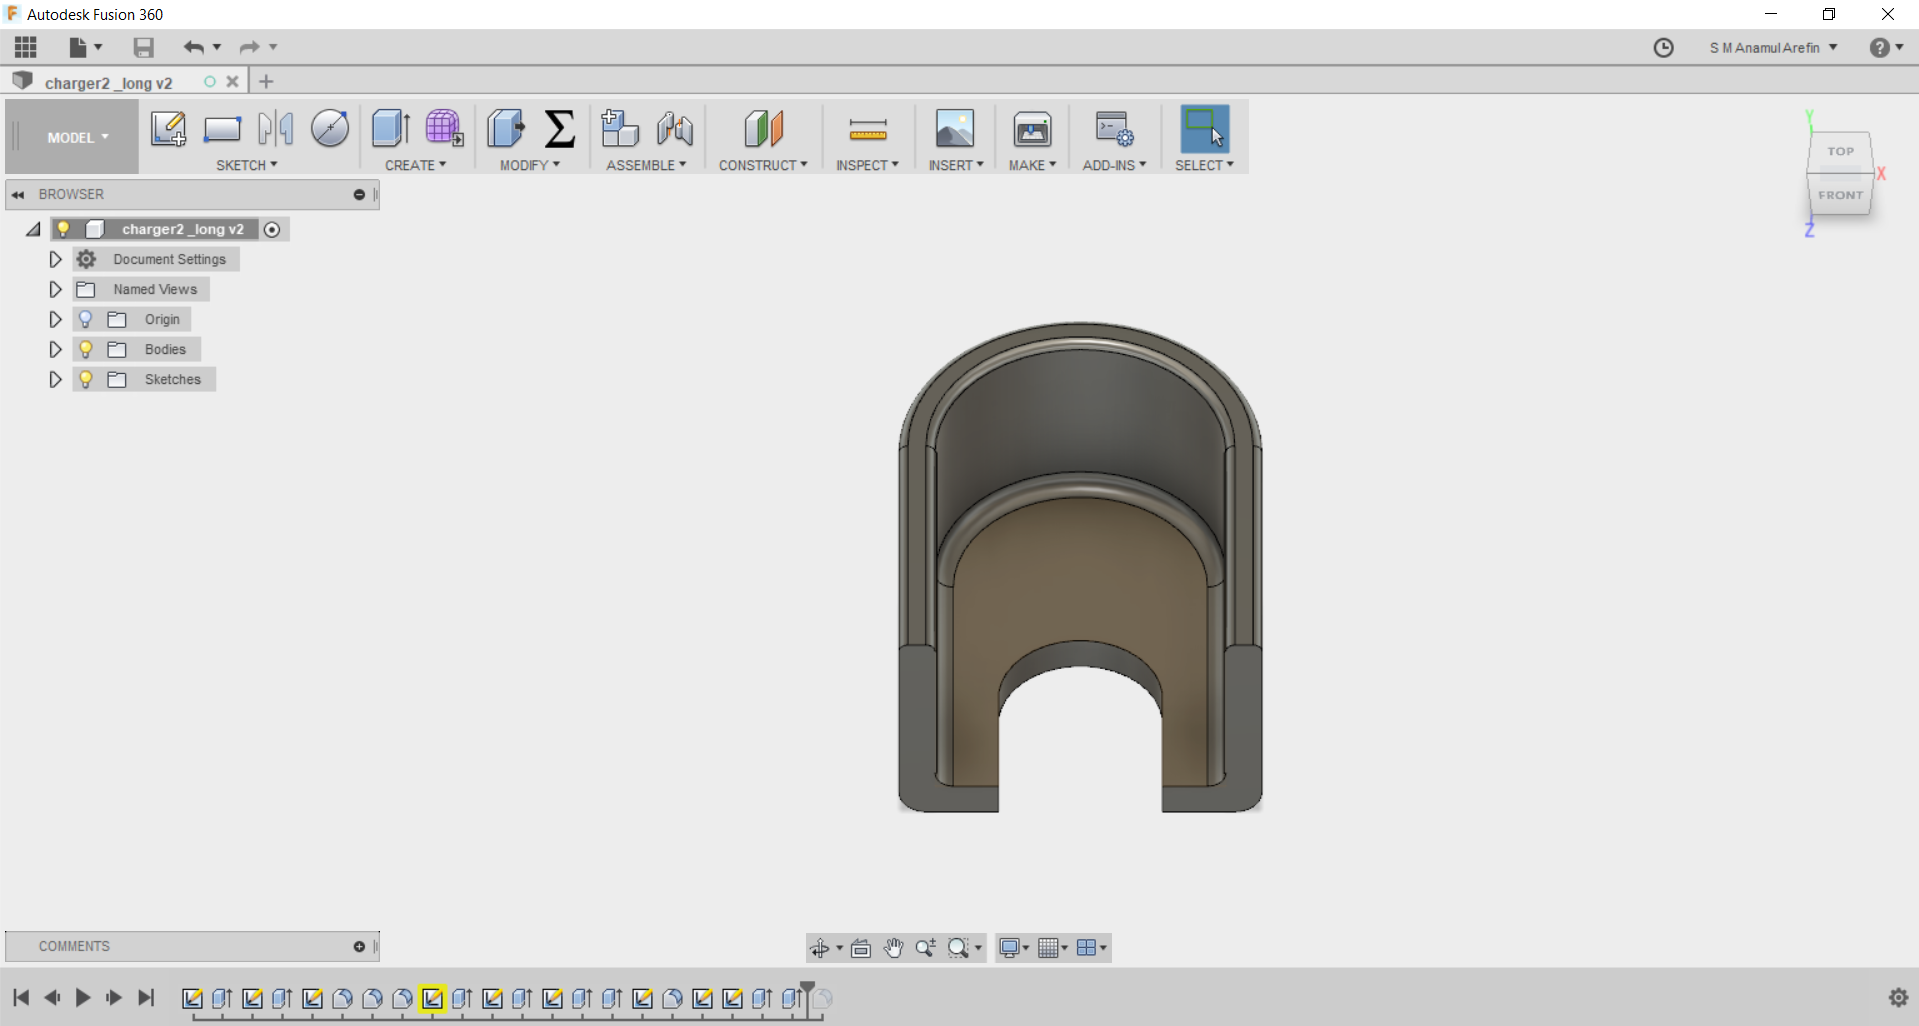Screen dimensions: 1919x1026
Task: Click the Create Sketch icon
Action: (168, 129)
